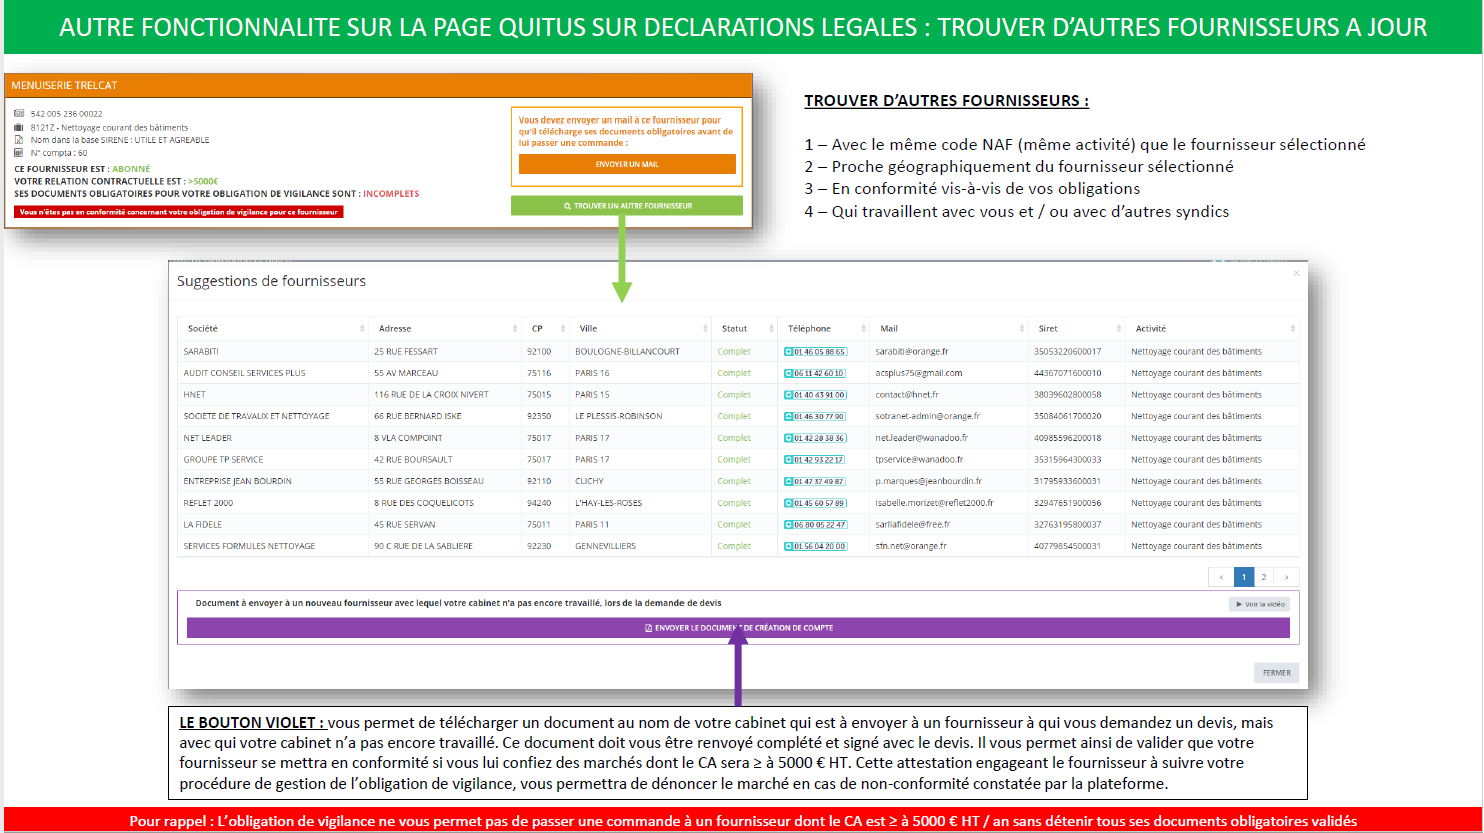Click ENTREPRISE JEAN BOURDIN company cell
The width and height of the screenshot is (1484, 833).
coord(237,481)
